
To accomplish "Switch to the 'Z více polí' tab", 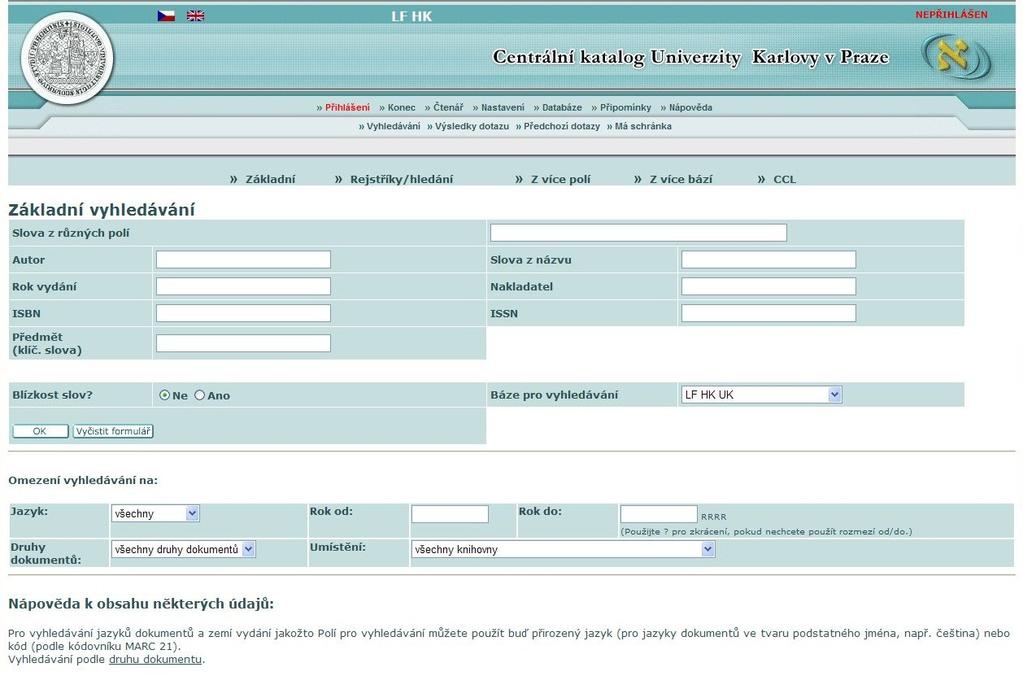I will click(560, 179).
